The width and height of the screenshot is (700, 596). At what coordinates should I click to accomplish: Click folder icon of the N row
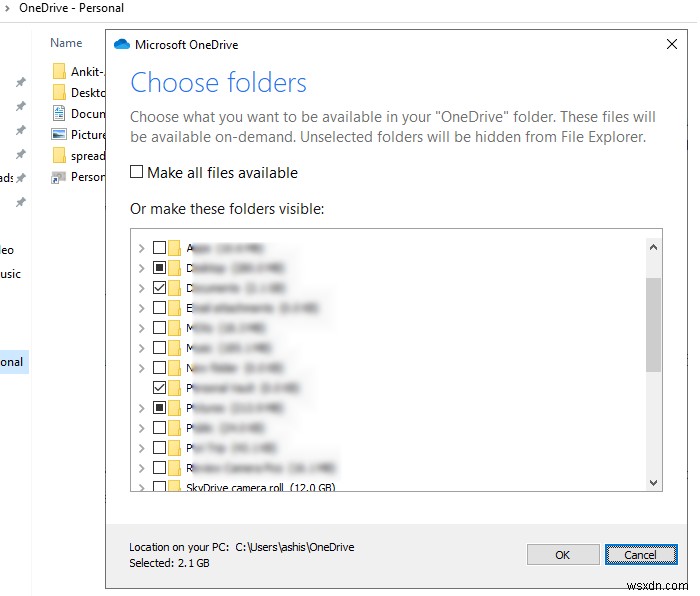[x=175, y=367]
